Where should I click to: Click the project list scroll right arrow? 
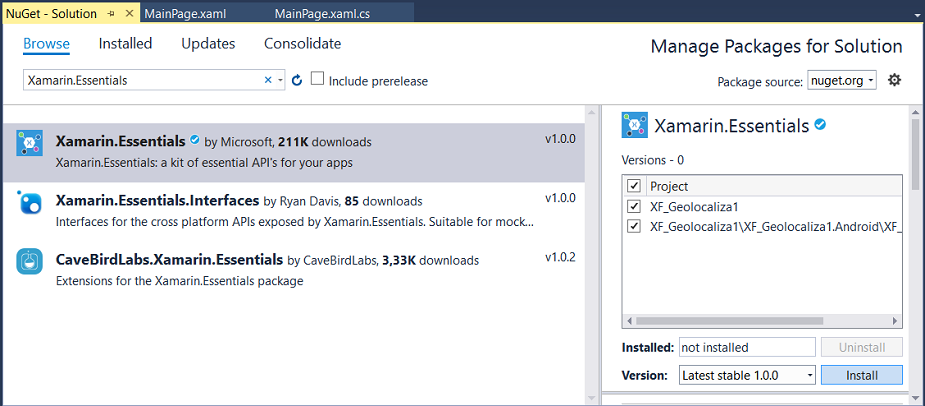click(895, 321)
